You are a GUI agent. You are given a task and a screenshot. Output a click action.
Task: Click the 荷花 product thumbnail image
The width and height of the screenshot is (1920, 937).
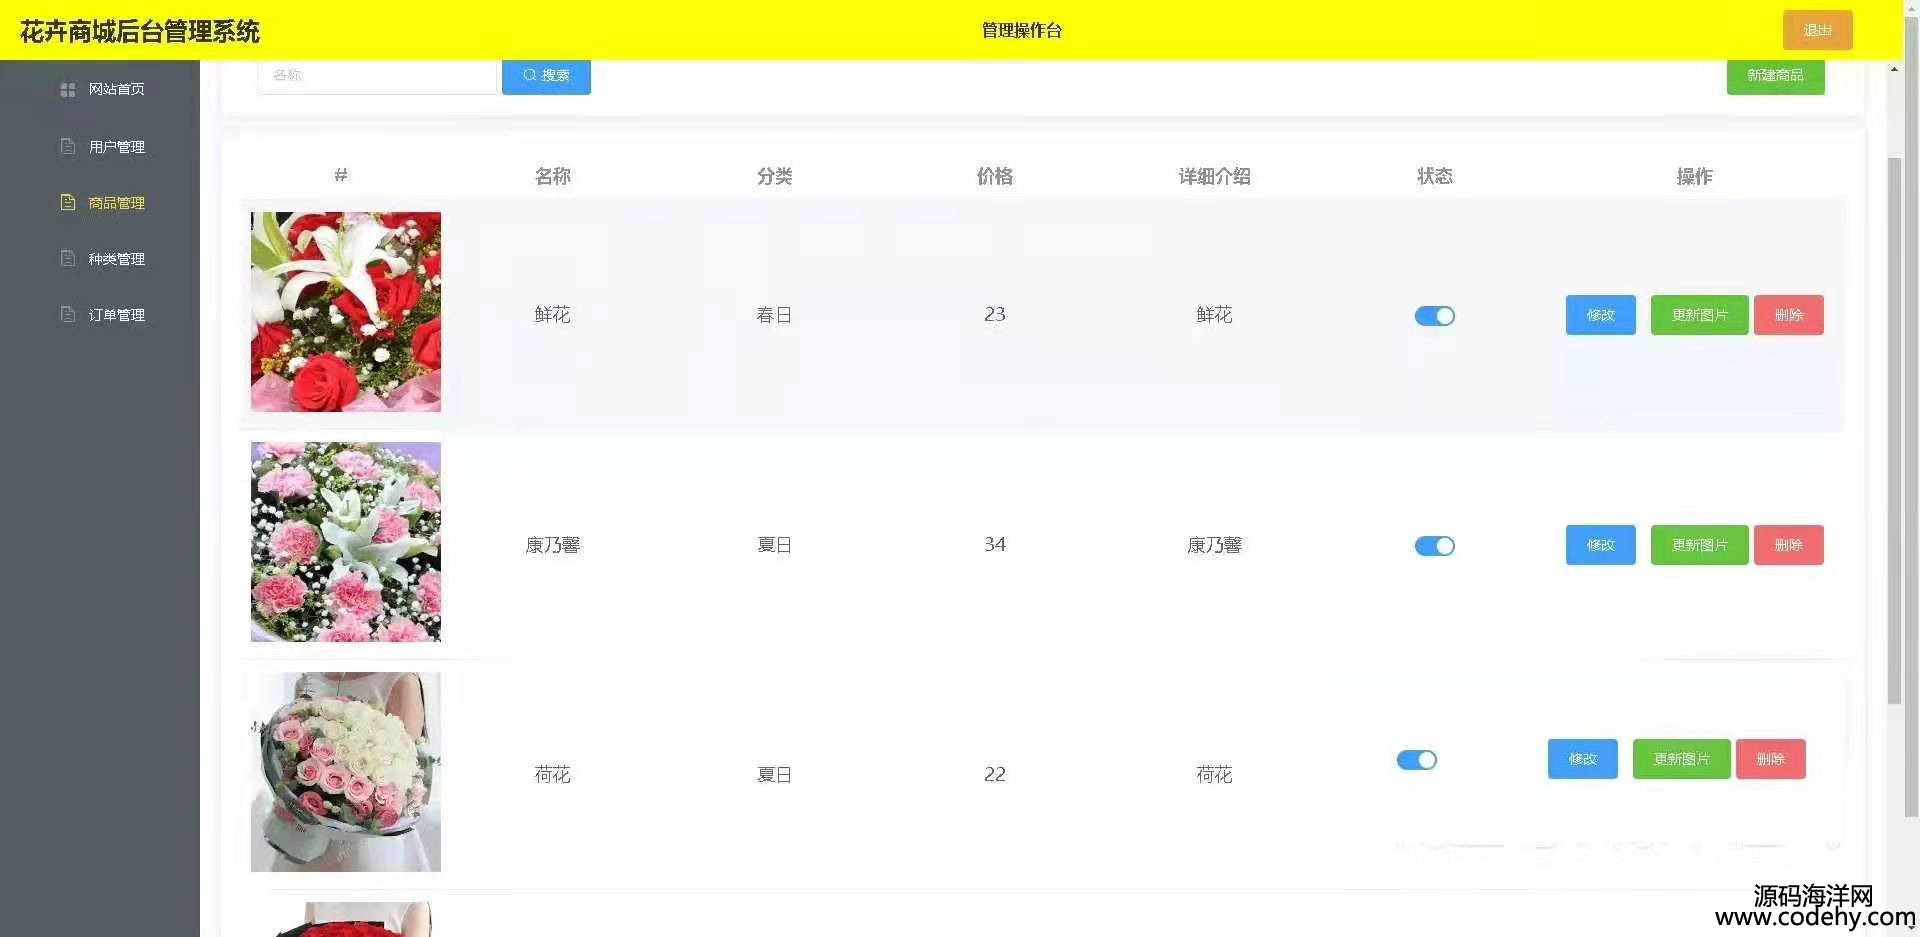click(x=345, y=772)
